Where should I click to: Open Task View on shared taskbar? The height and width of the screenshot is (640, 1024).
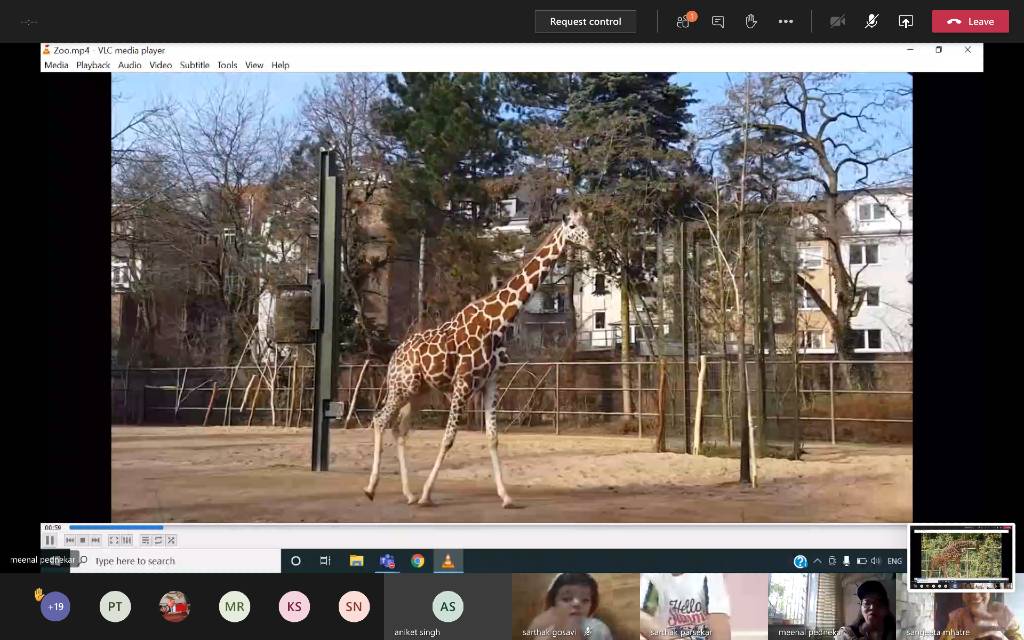pos(325,561)
